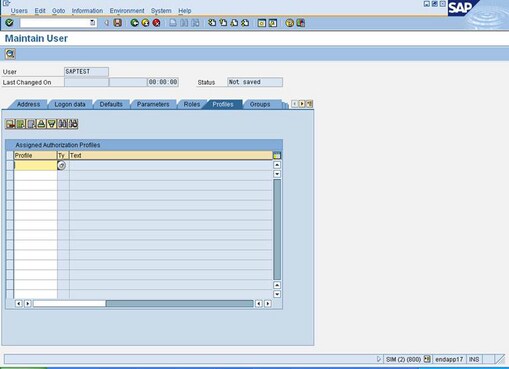Select the first row selector in profiles table
509x369 pixels.
click(x=10, y=165)
